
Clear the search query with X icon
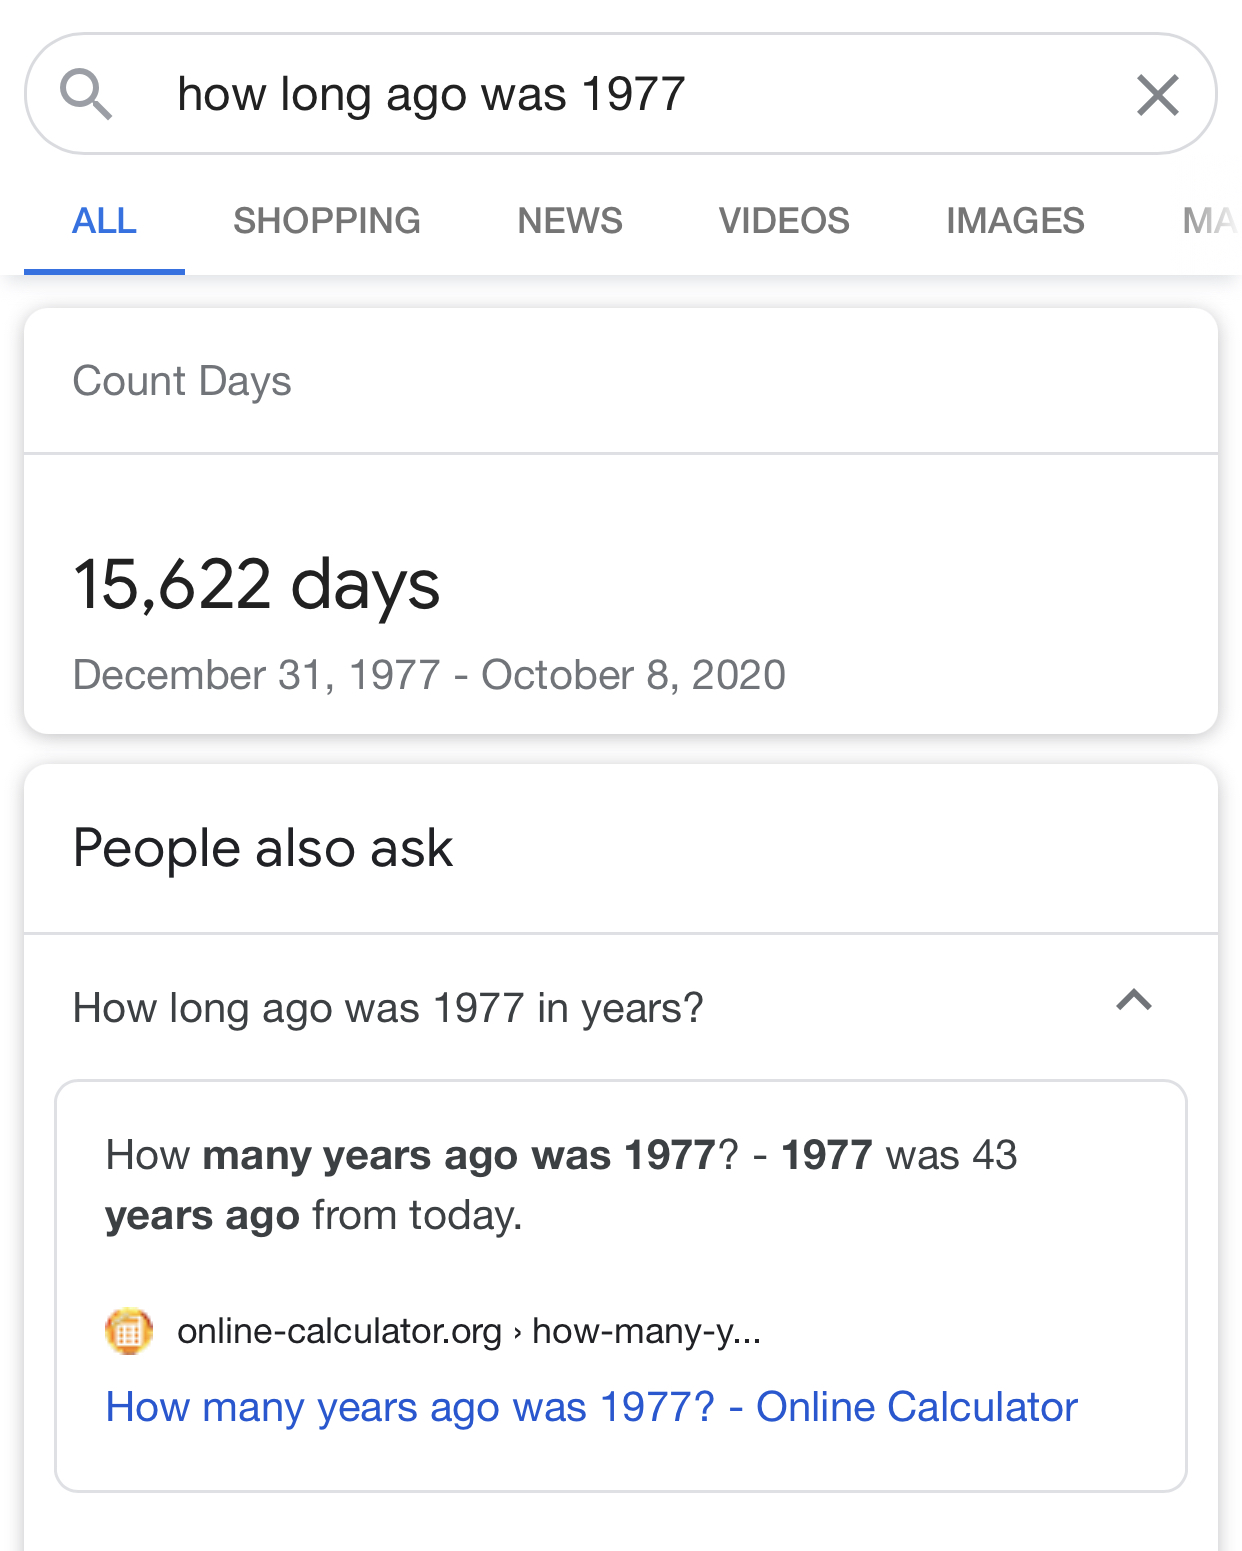point(1158,95)
